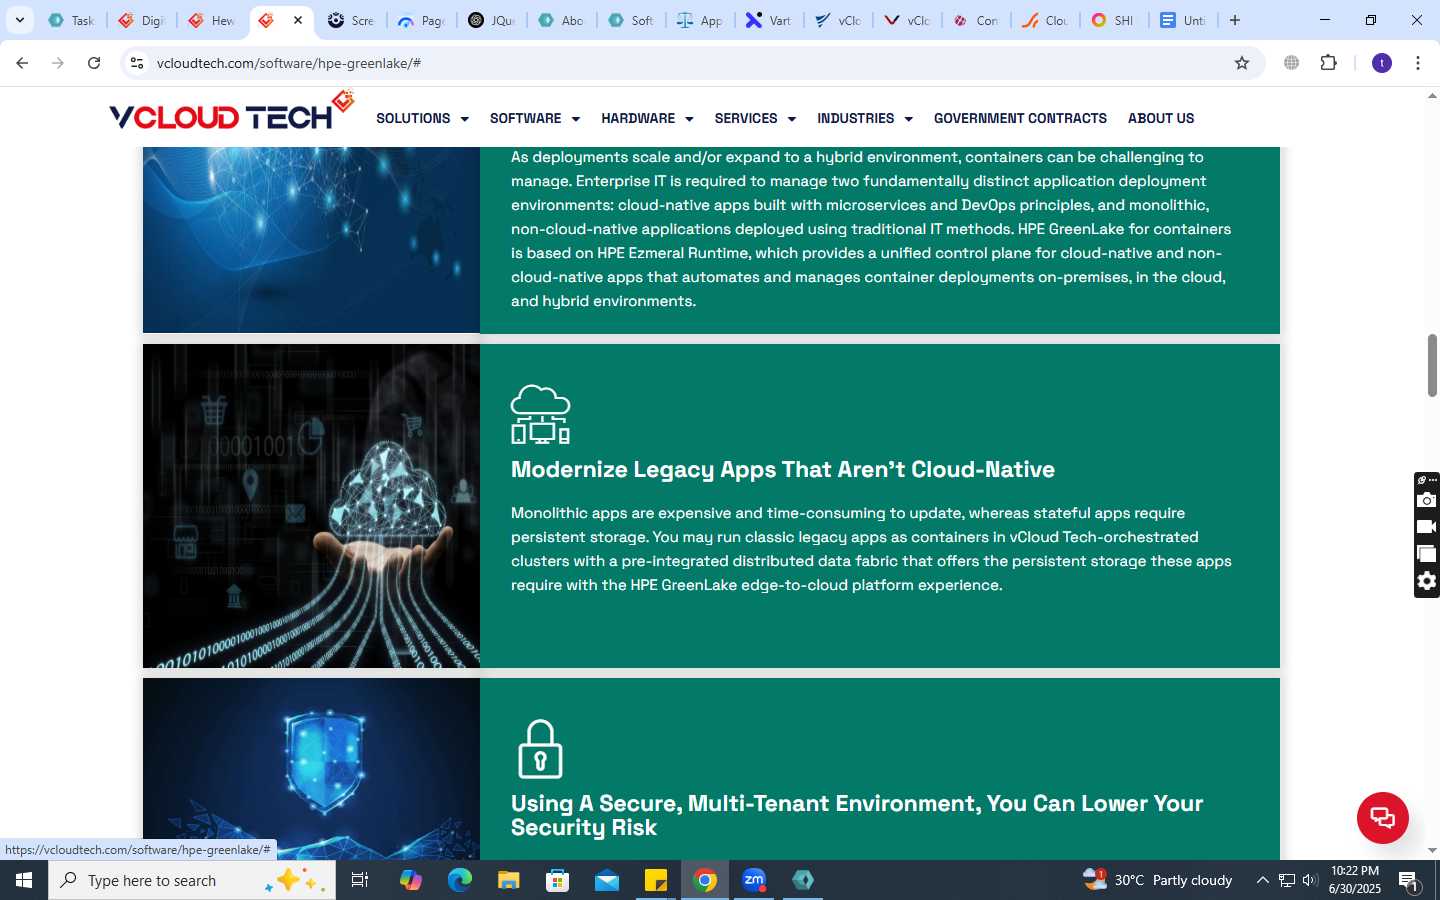The image size is (1440, 900).
Task: Open the tab search dropdown arrow
Action: (x=19, y=20)
